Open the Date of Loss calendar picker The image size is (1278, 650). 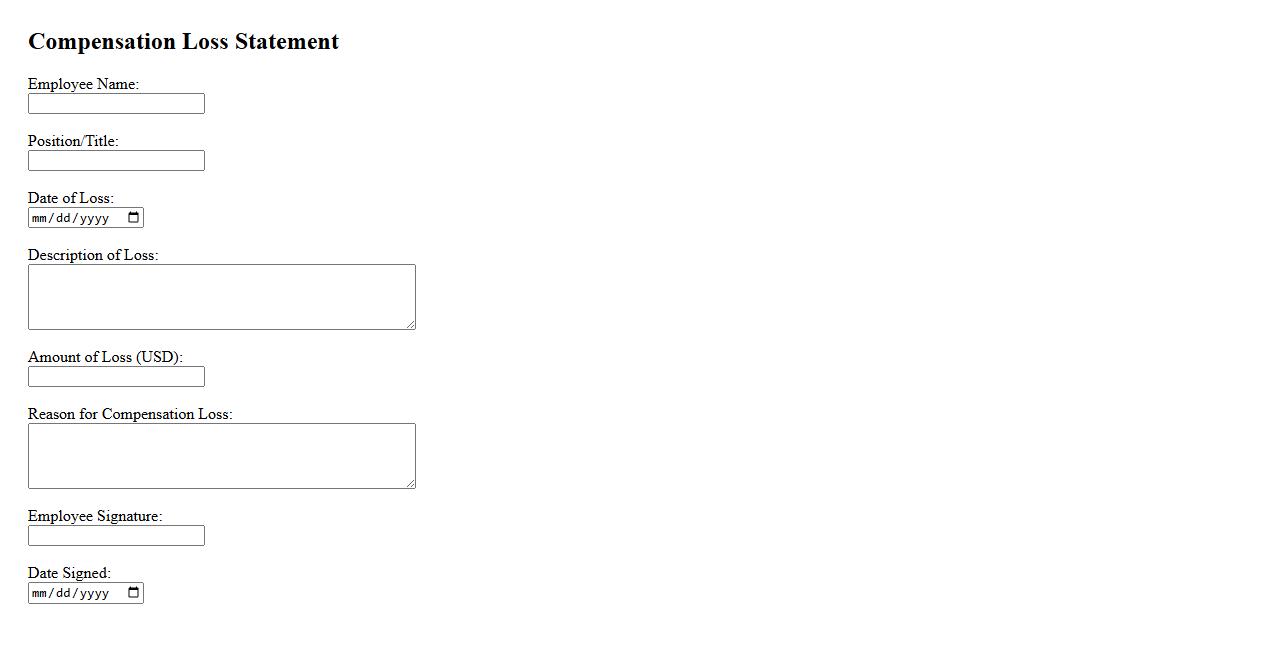[134, 218]
